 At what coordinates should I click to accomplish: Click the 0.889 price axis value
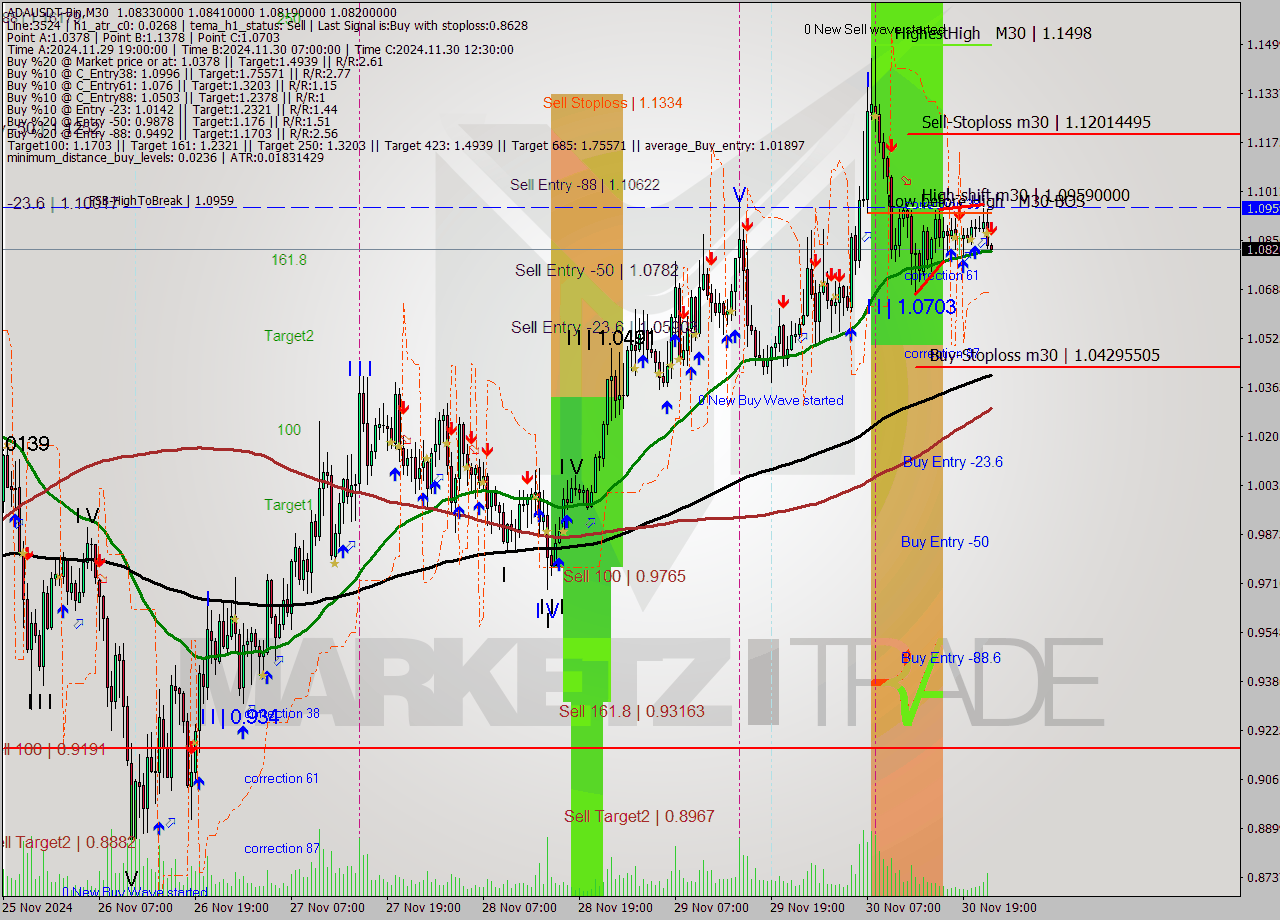(x=1262, y=828)
